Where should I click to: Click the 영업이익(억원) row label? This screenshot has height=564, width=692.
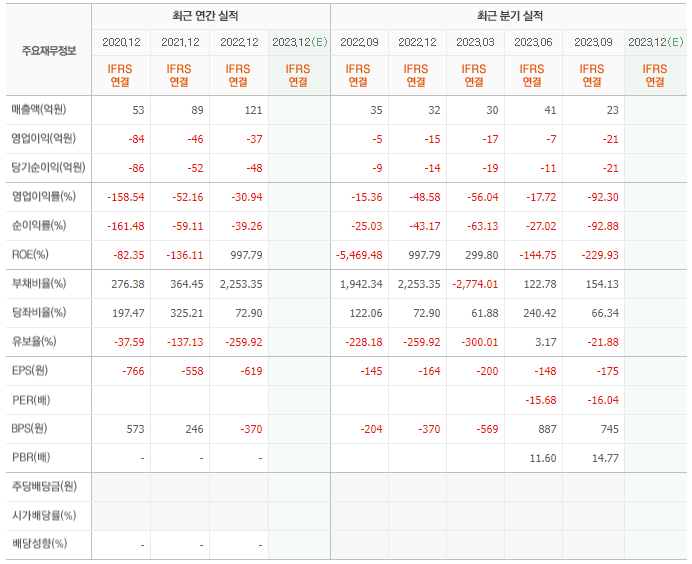[x=44, y=138]
